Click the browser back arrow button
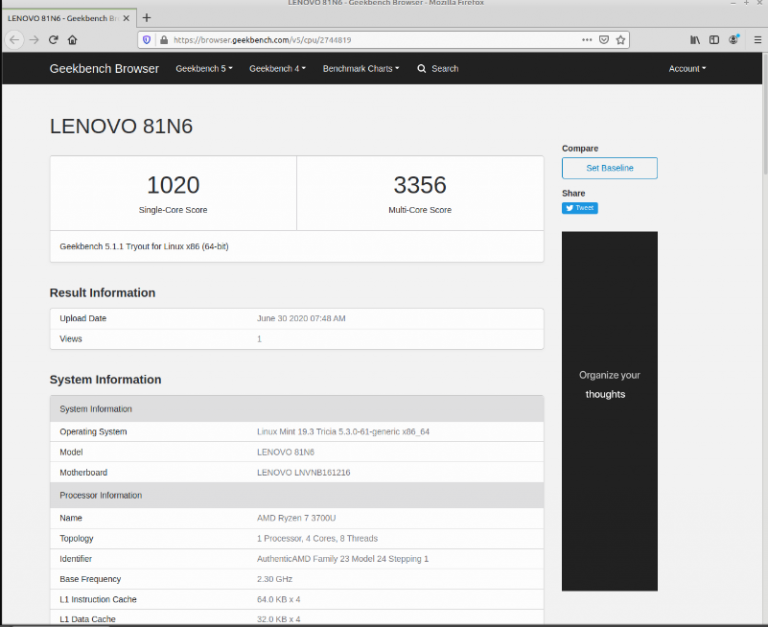 coord(15,40)
